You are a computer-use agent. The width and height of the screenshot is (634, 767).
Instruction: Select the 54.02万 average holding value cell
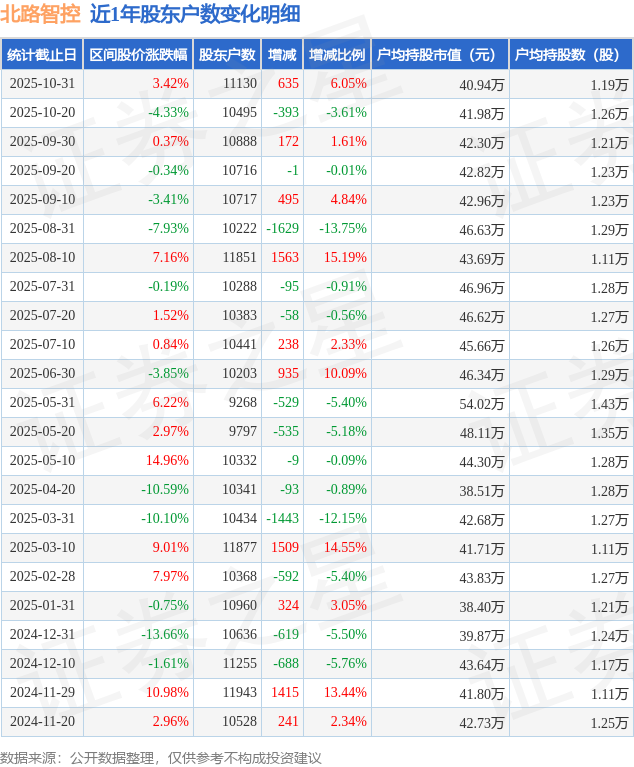pyautogui.click(x=481, y=403)
